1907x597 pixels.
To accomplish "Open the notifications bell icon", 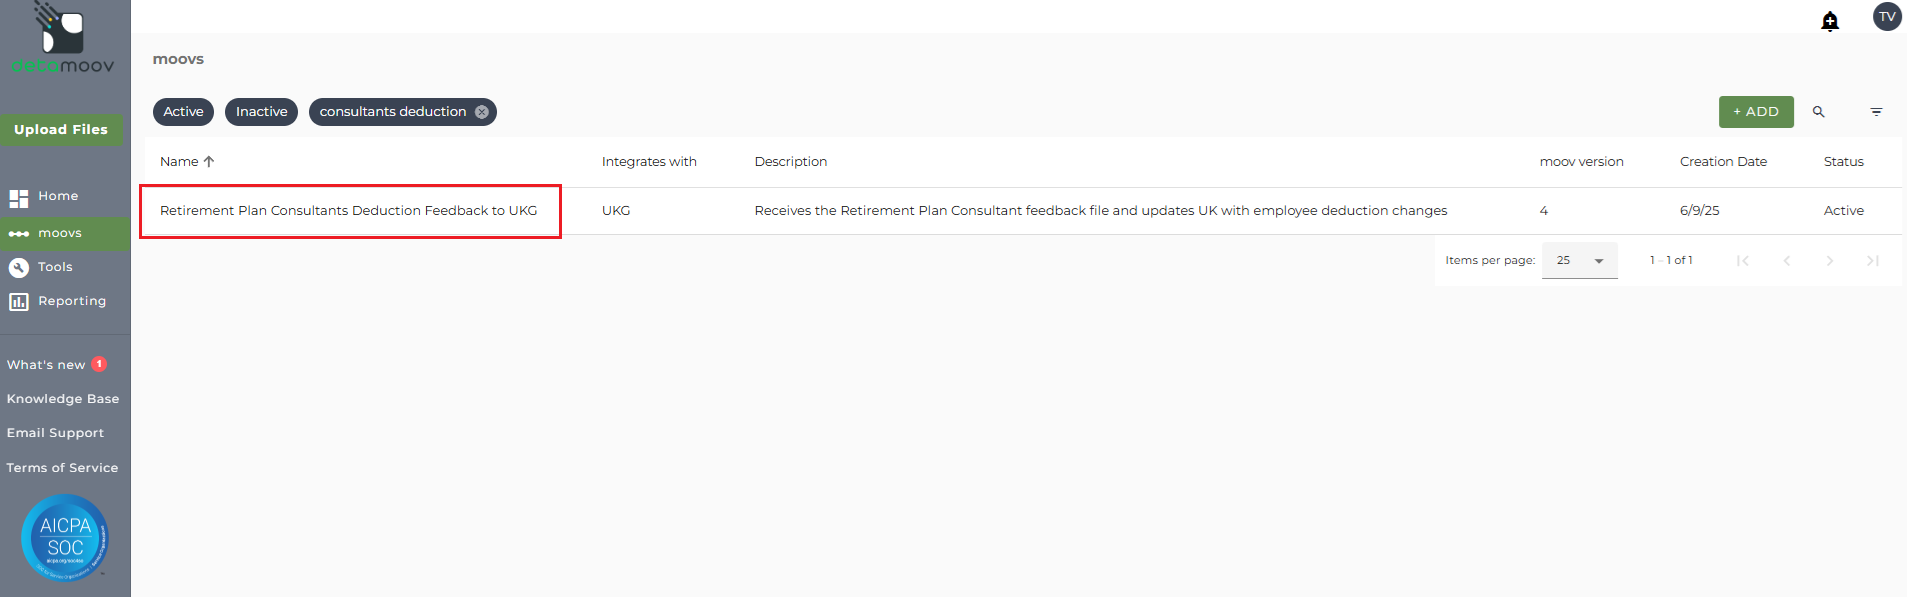I will click(1830, 21).
